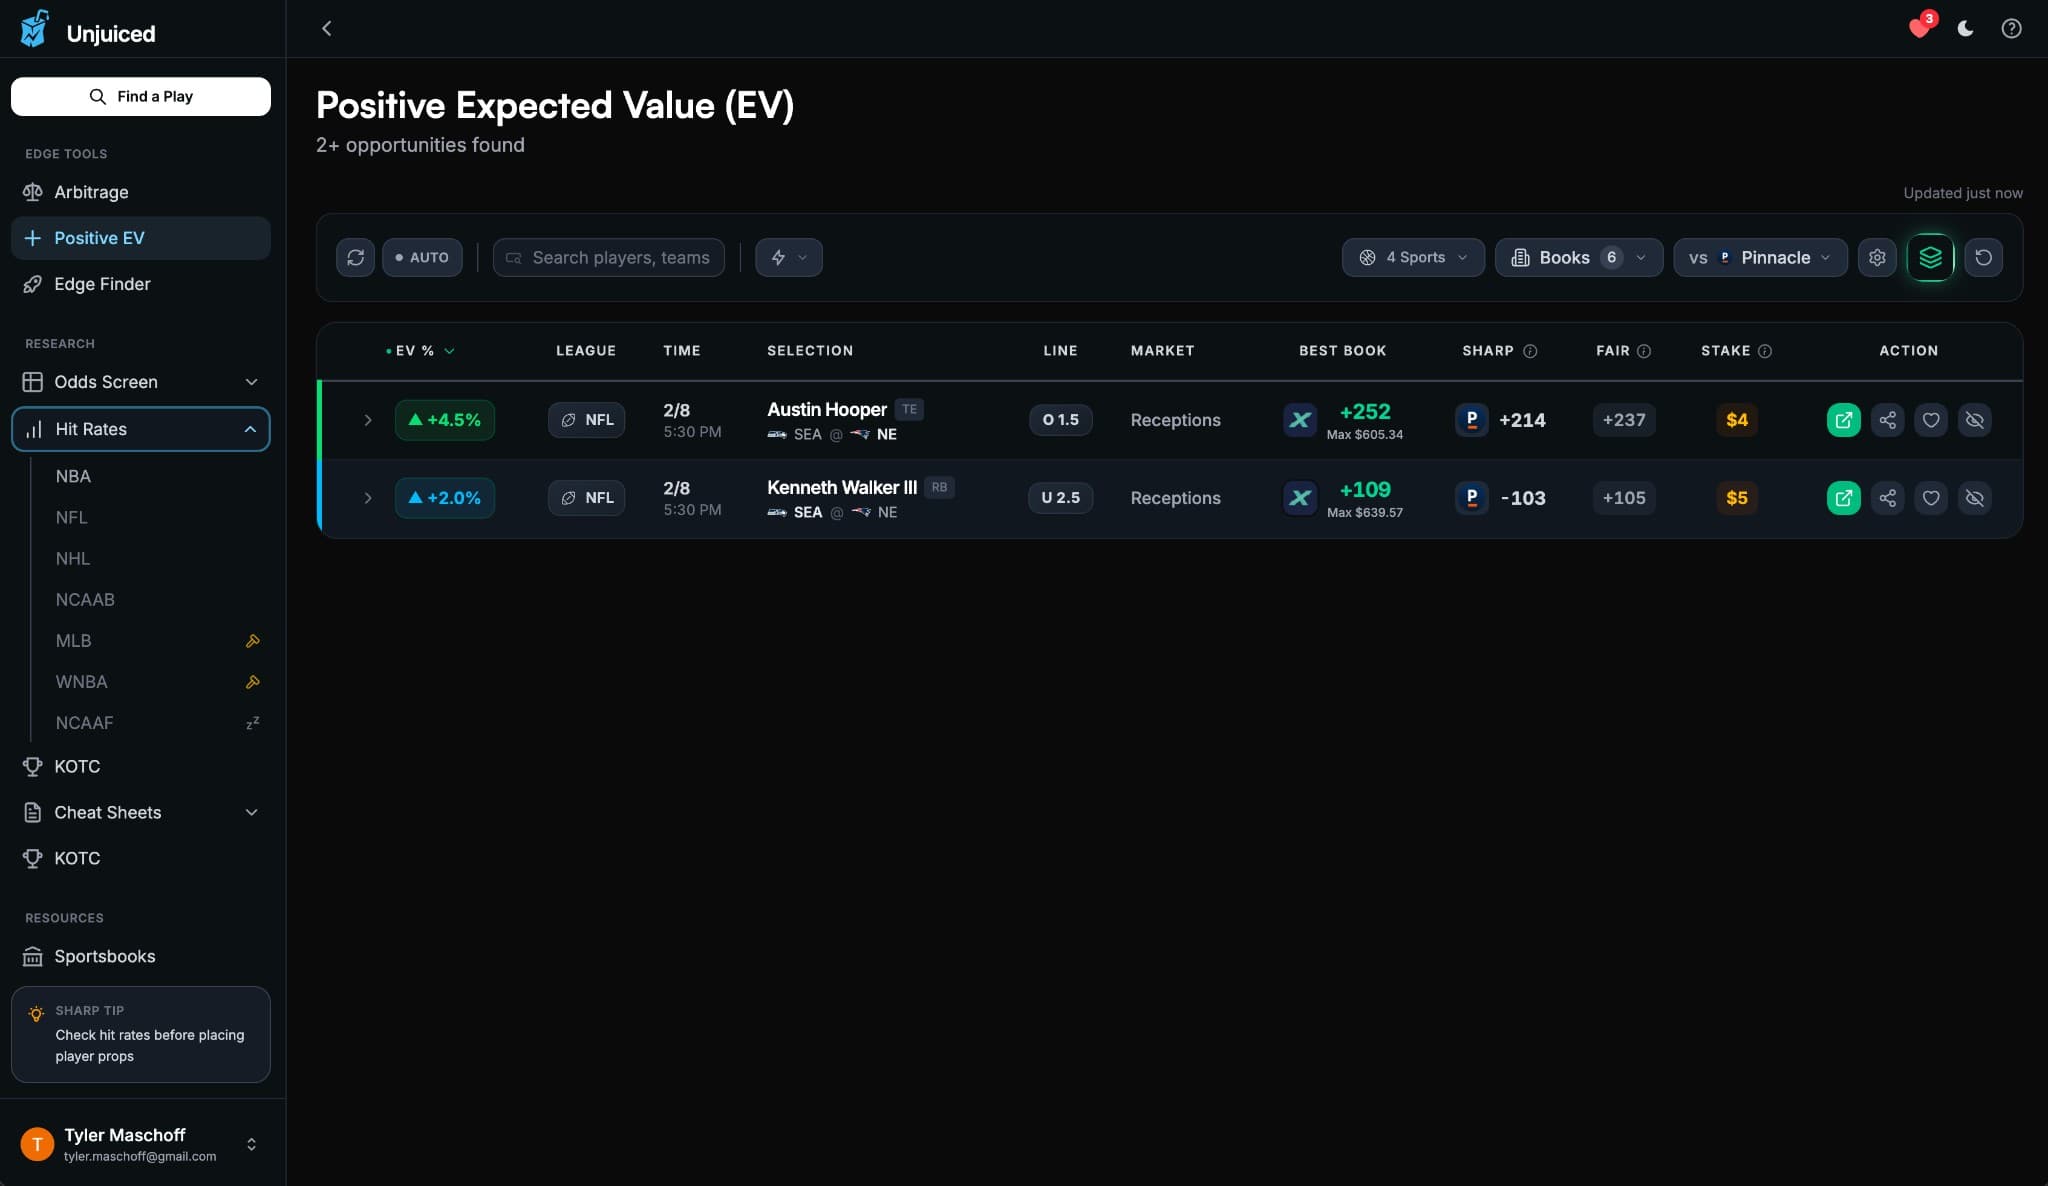Screen dimensions: 2048x1186
Task: Click the stacked layers view icon
Action: click(1930, 257)
